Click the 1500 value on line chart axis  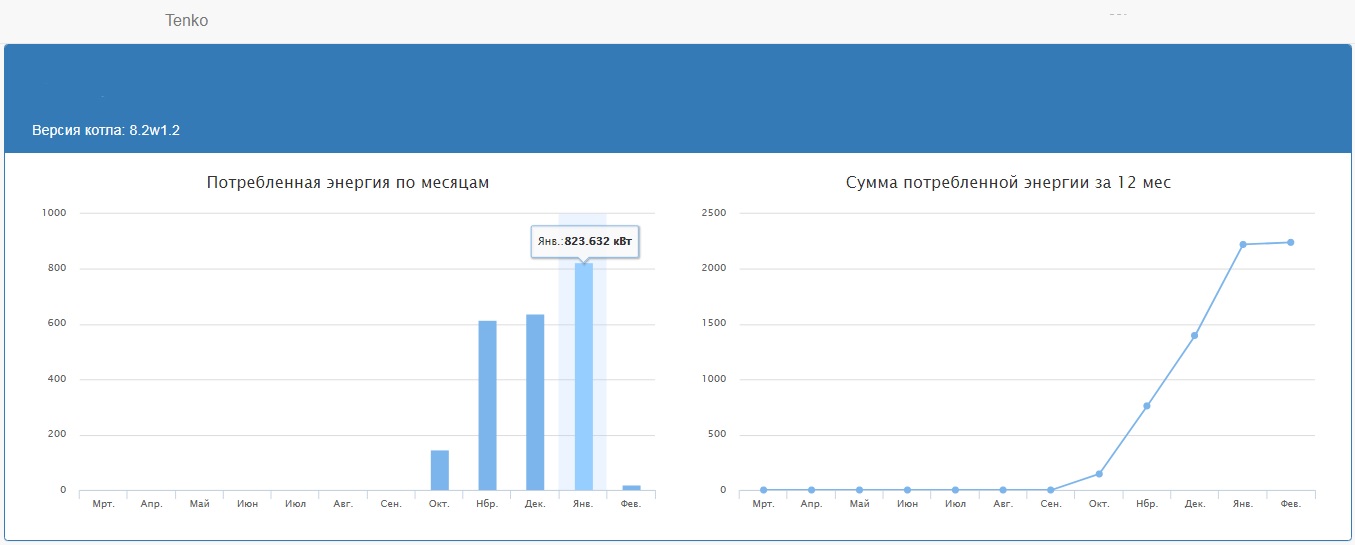coord(714,324)
